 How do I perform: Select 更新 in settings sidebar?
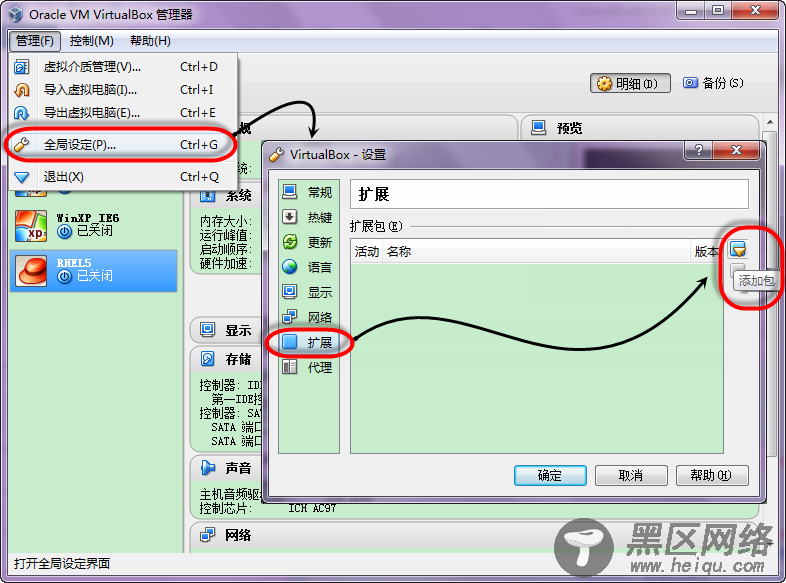coord(309,242)
